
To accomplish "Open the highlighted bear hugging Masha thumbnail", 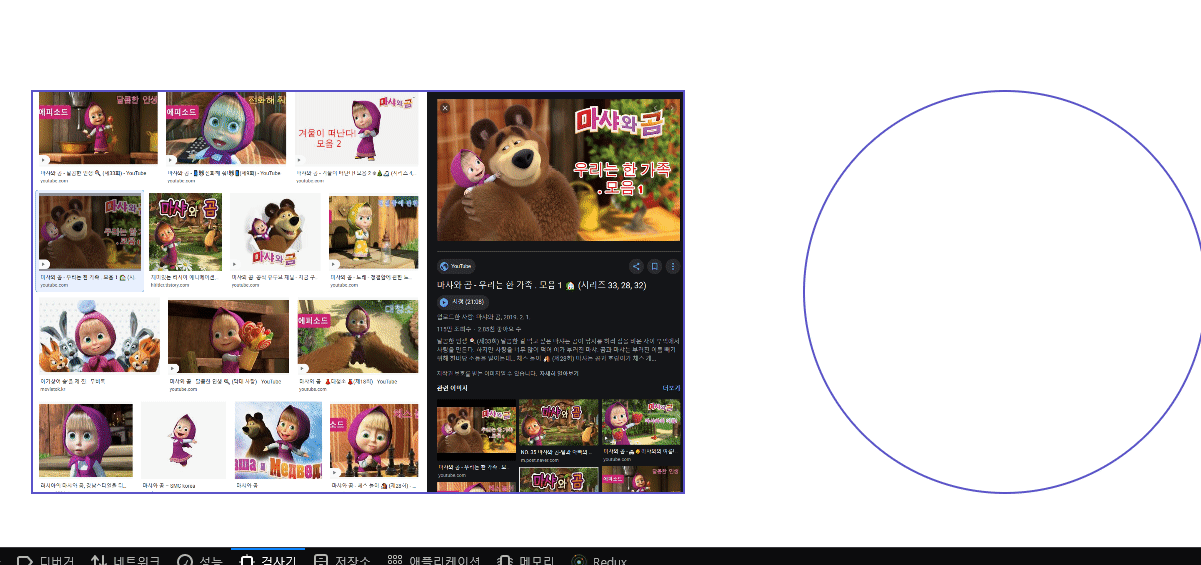I will click(90, 232).
